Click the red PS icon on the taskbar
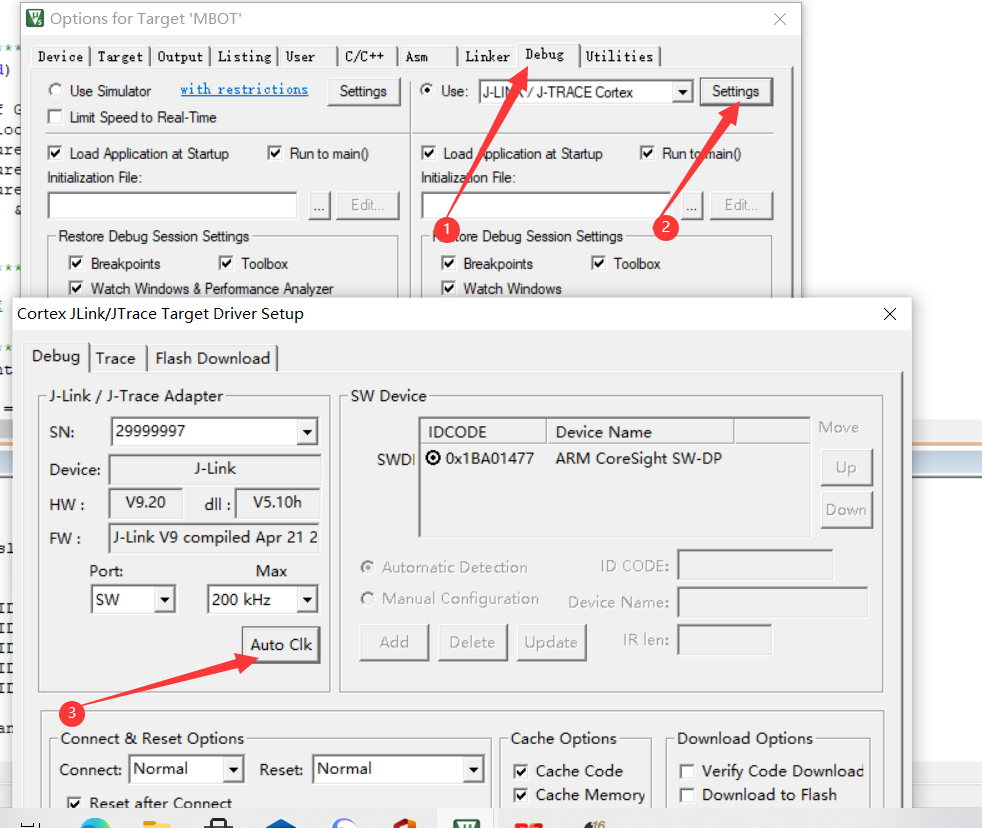 (x=529, y=822)
